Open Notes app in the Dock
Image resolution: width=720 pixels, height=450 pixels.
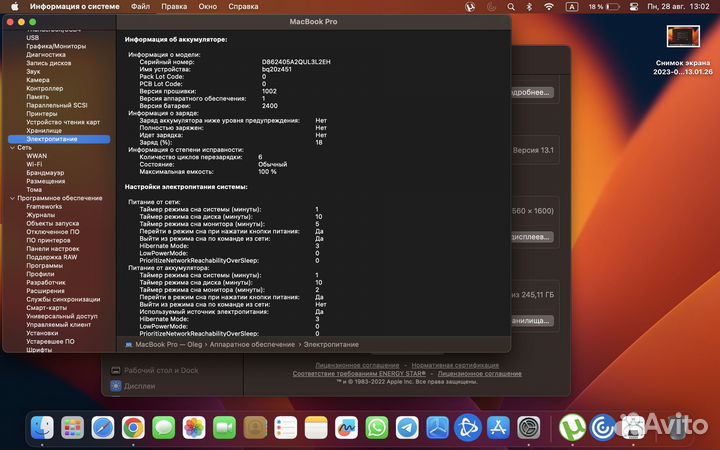pyautogui.click(x=316, y=428)
